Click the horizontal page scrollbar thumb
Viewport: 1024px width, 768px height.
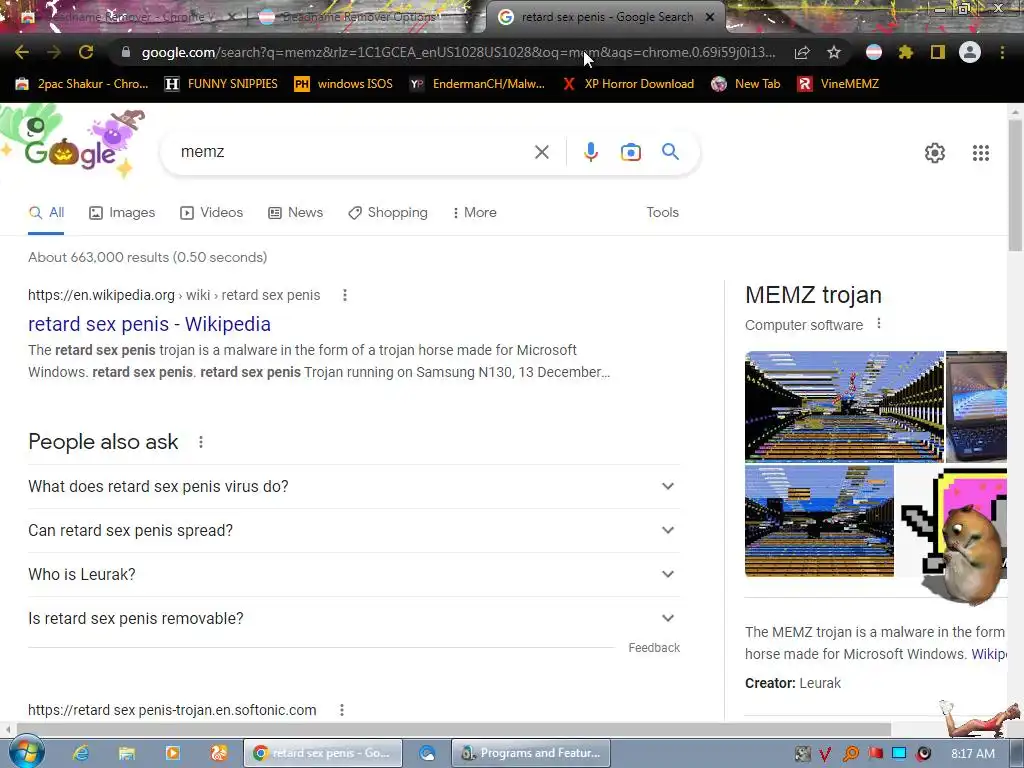pyautogui.click(x=453, y=729)
